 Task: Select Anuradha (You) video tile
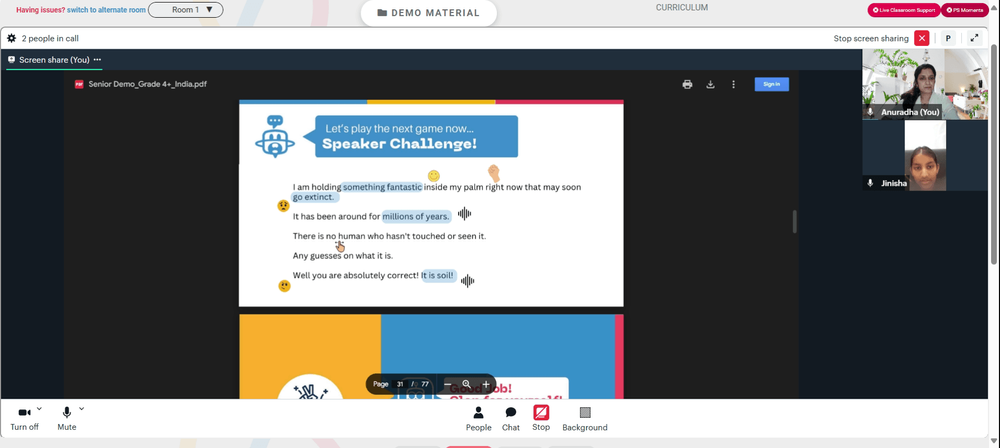click(x=925, y=84)
